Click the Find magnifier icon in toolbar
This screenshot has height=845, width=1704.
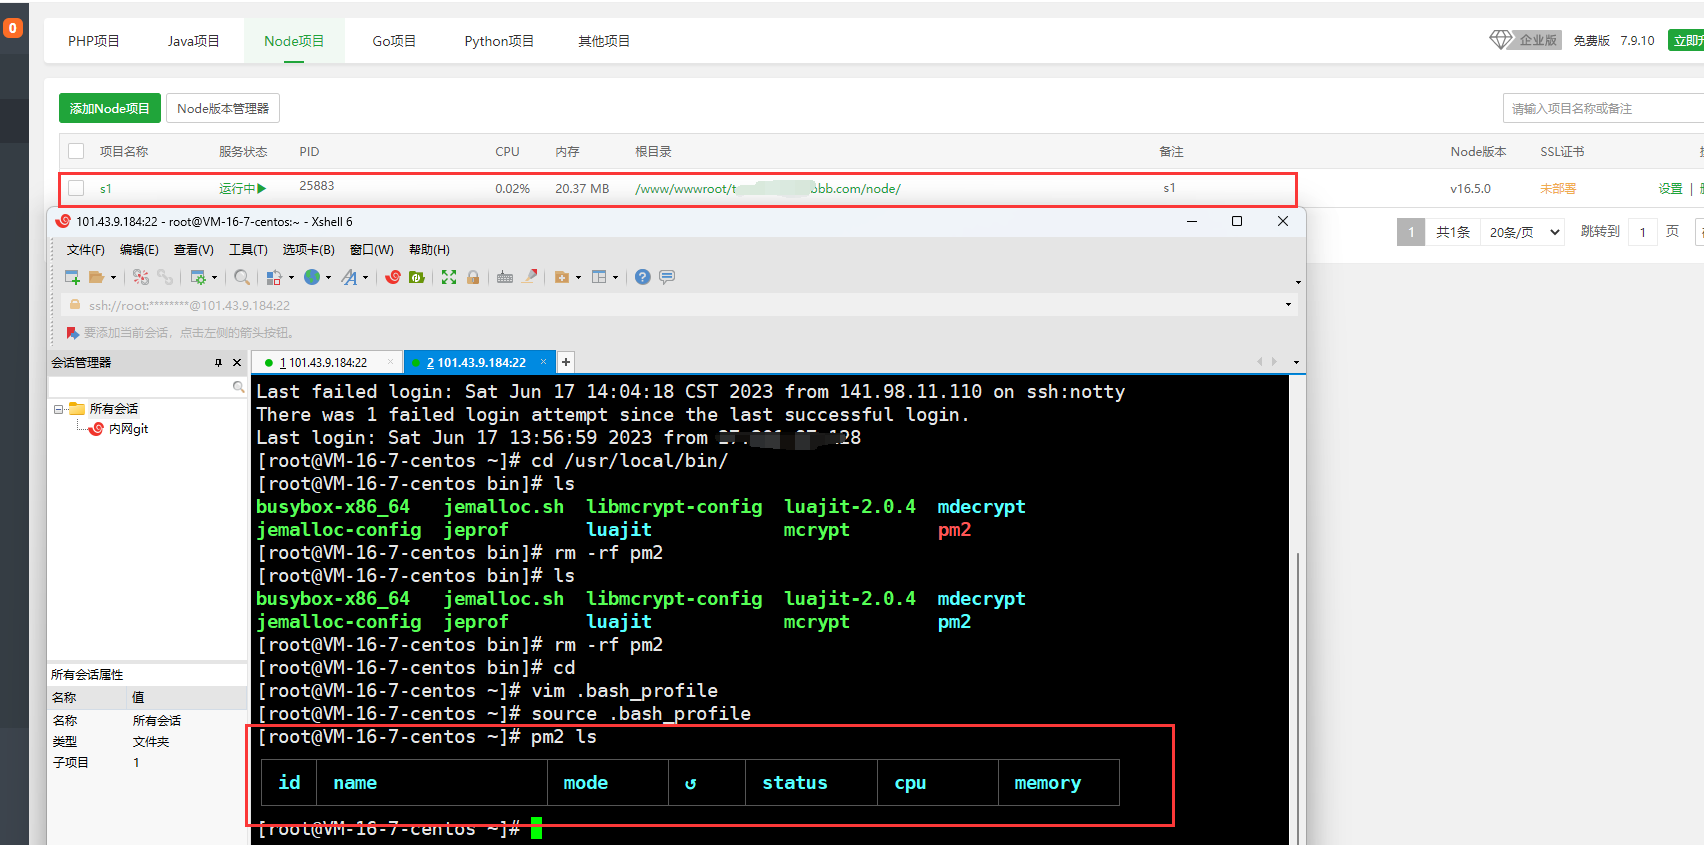pyautogui.click(x=242, y=277)
